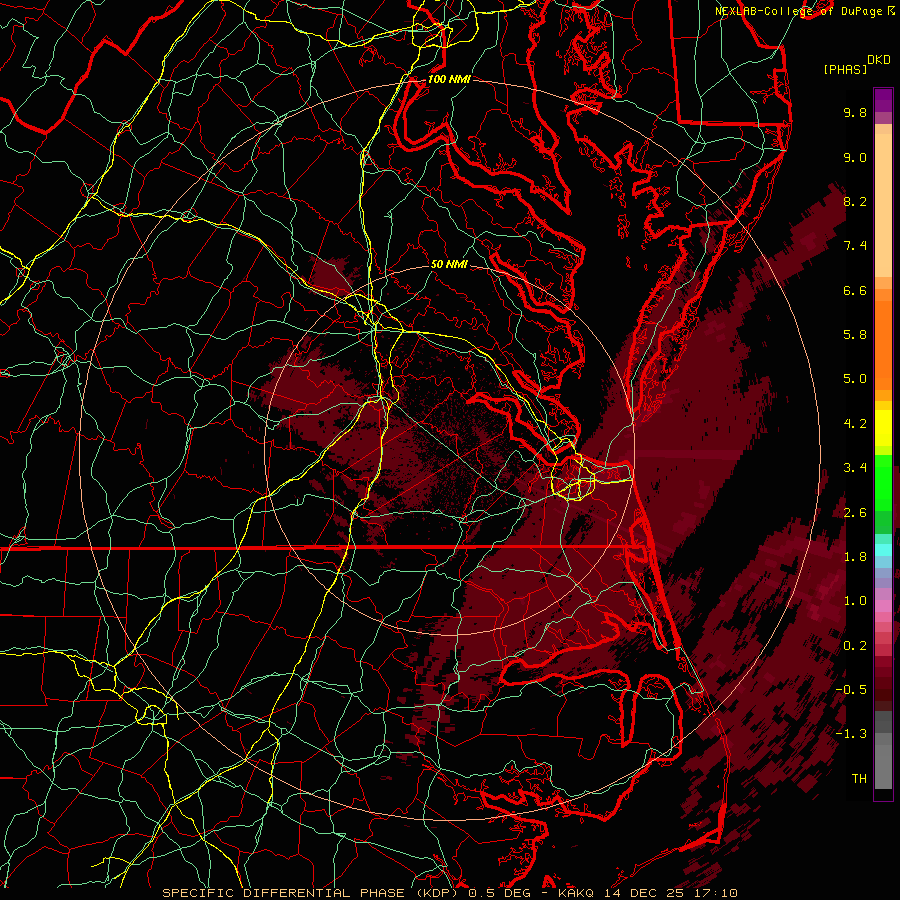Click the 5.8 legend value

pyautogui.click(x=855, y=335)
